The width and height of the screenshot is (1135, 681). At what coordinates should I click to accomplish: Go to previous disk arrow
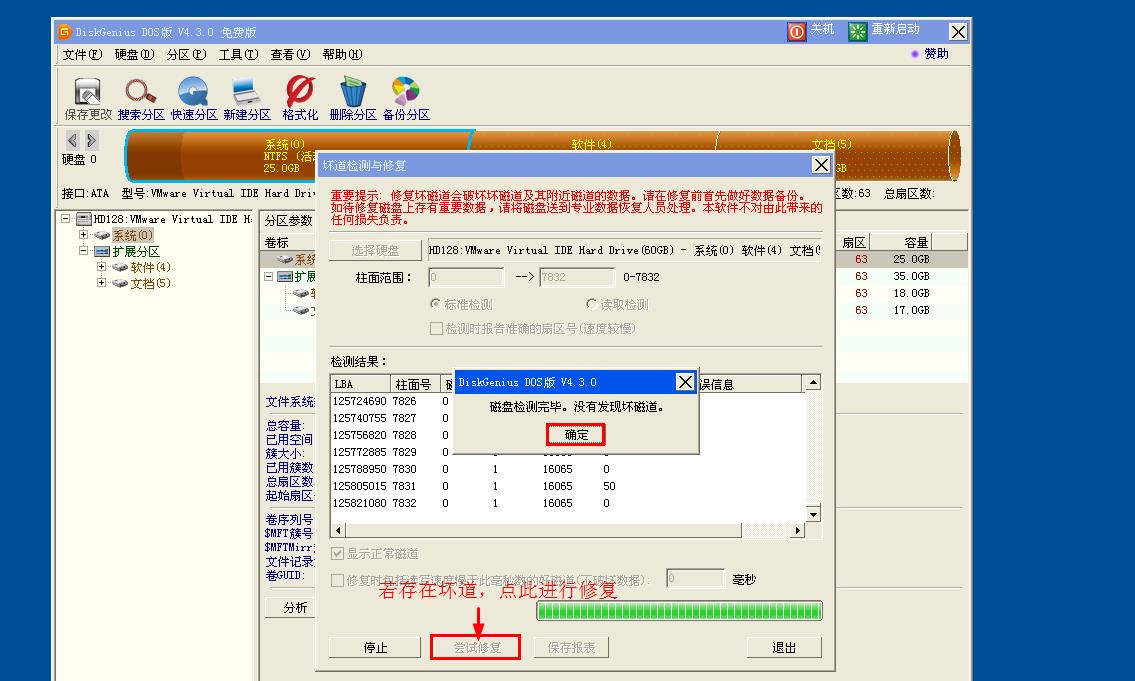(x=72, y=140)
